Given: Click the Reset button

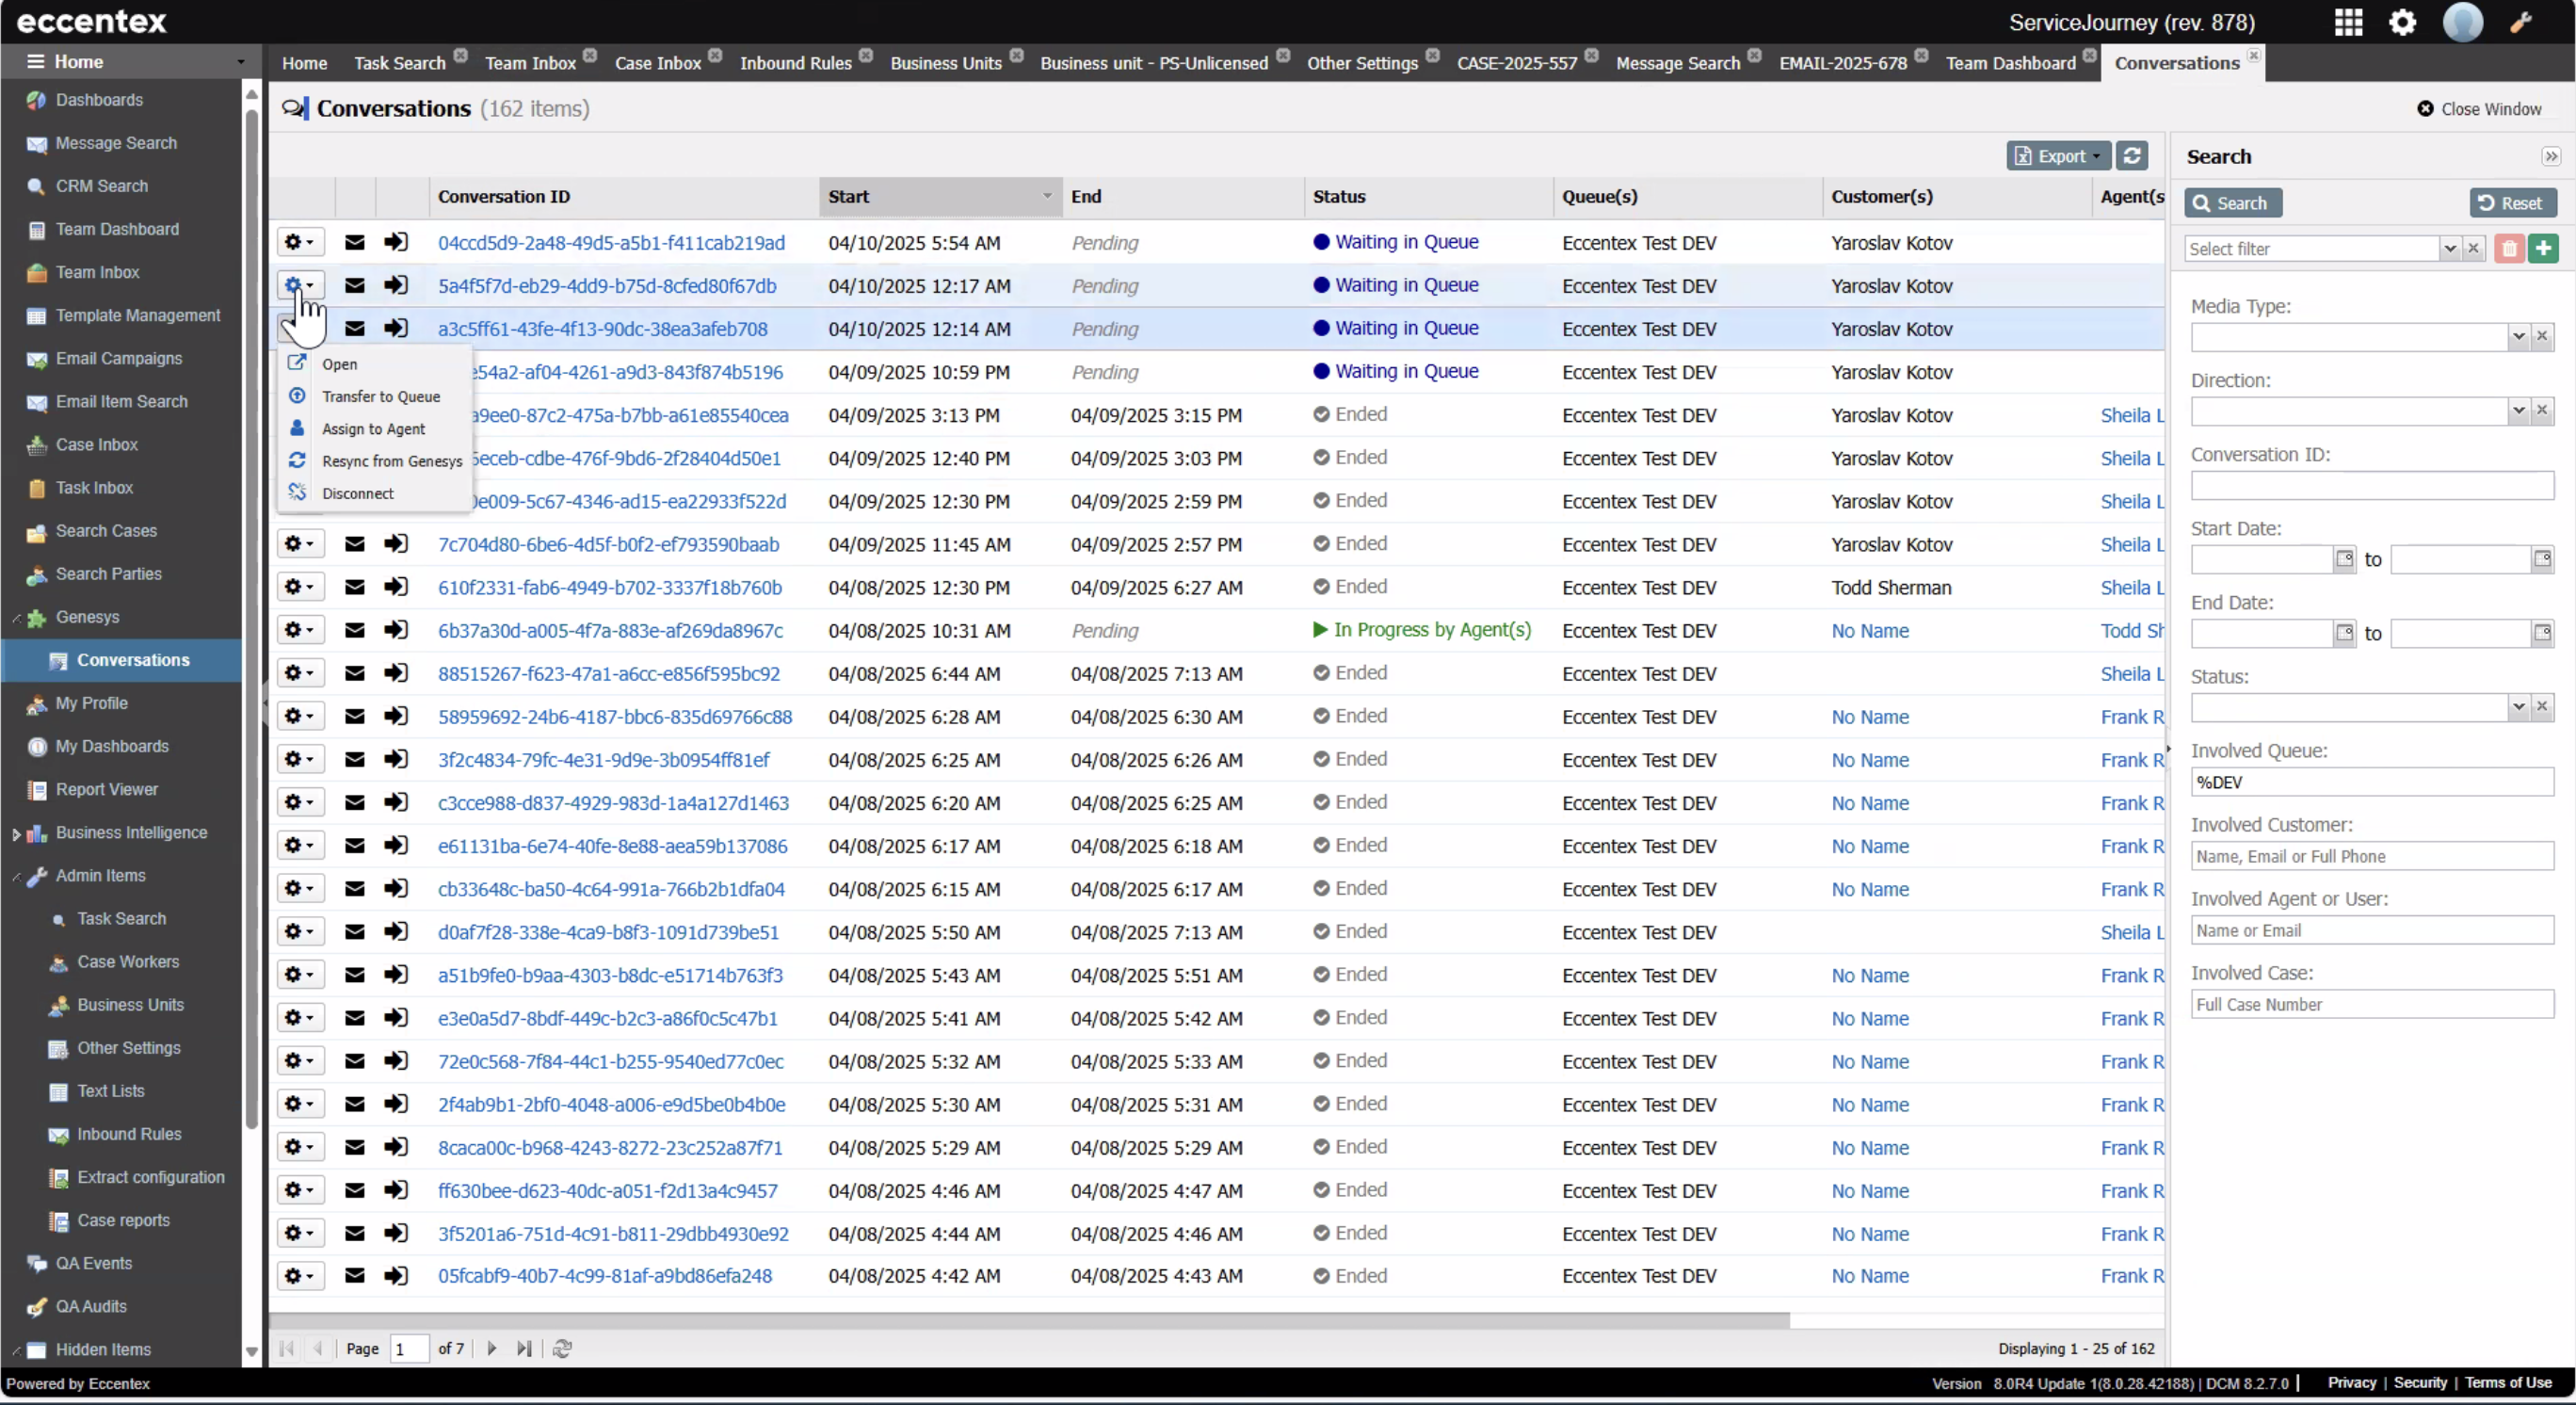Looking at the screenshot, I should (2512, 203).
